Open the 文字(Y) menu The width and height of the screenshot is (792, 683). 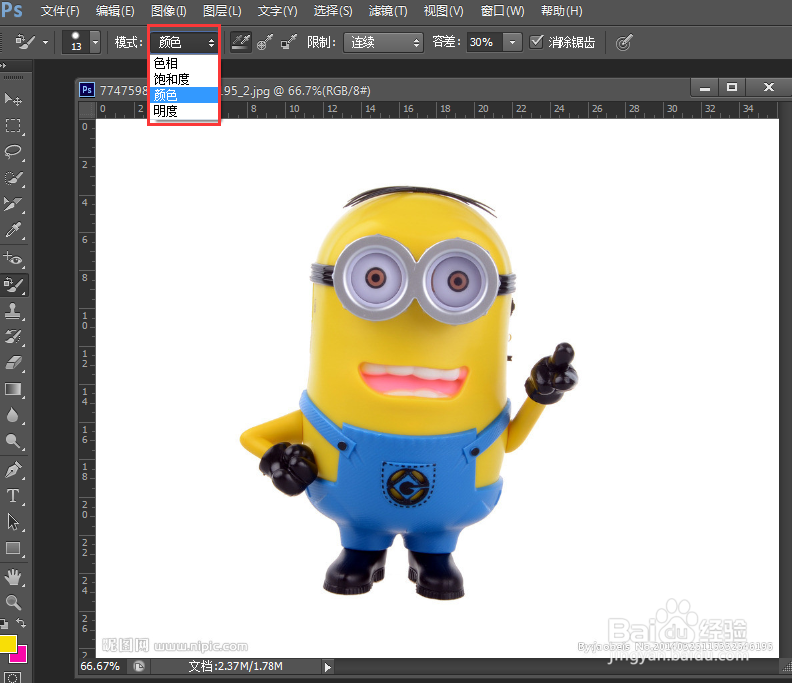click(277, 11)
